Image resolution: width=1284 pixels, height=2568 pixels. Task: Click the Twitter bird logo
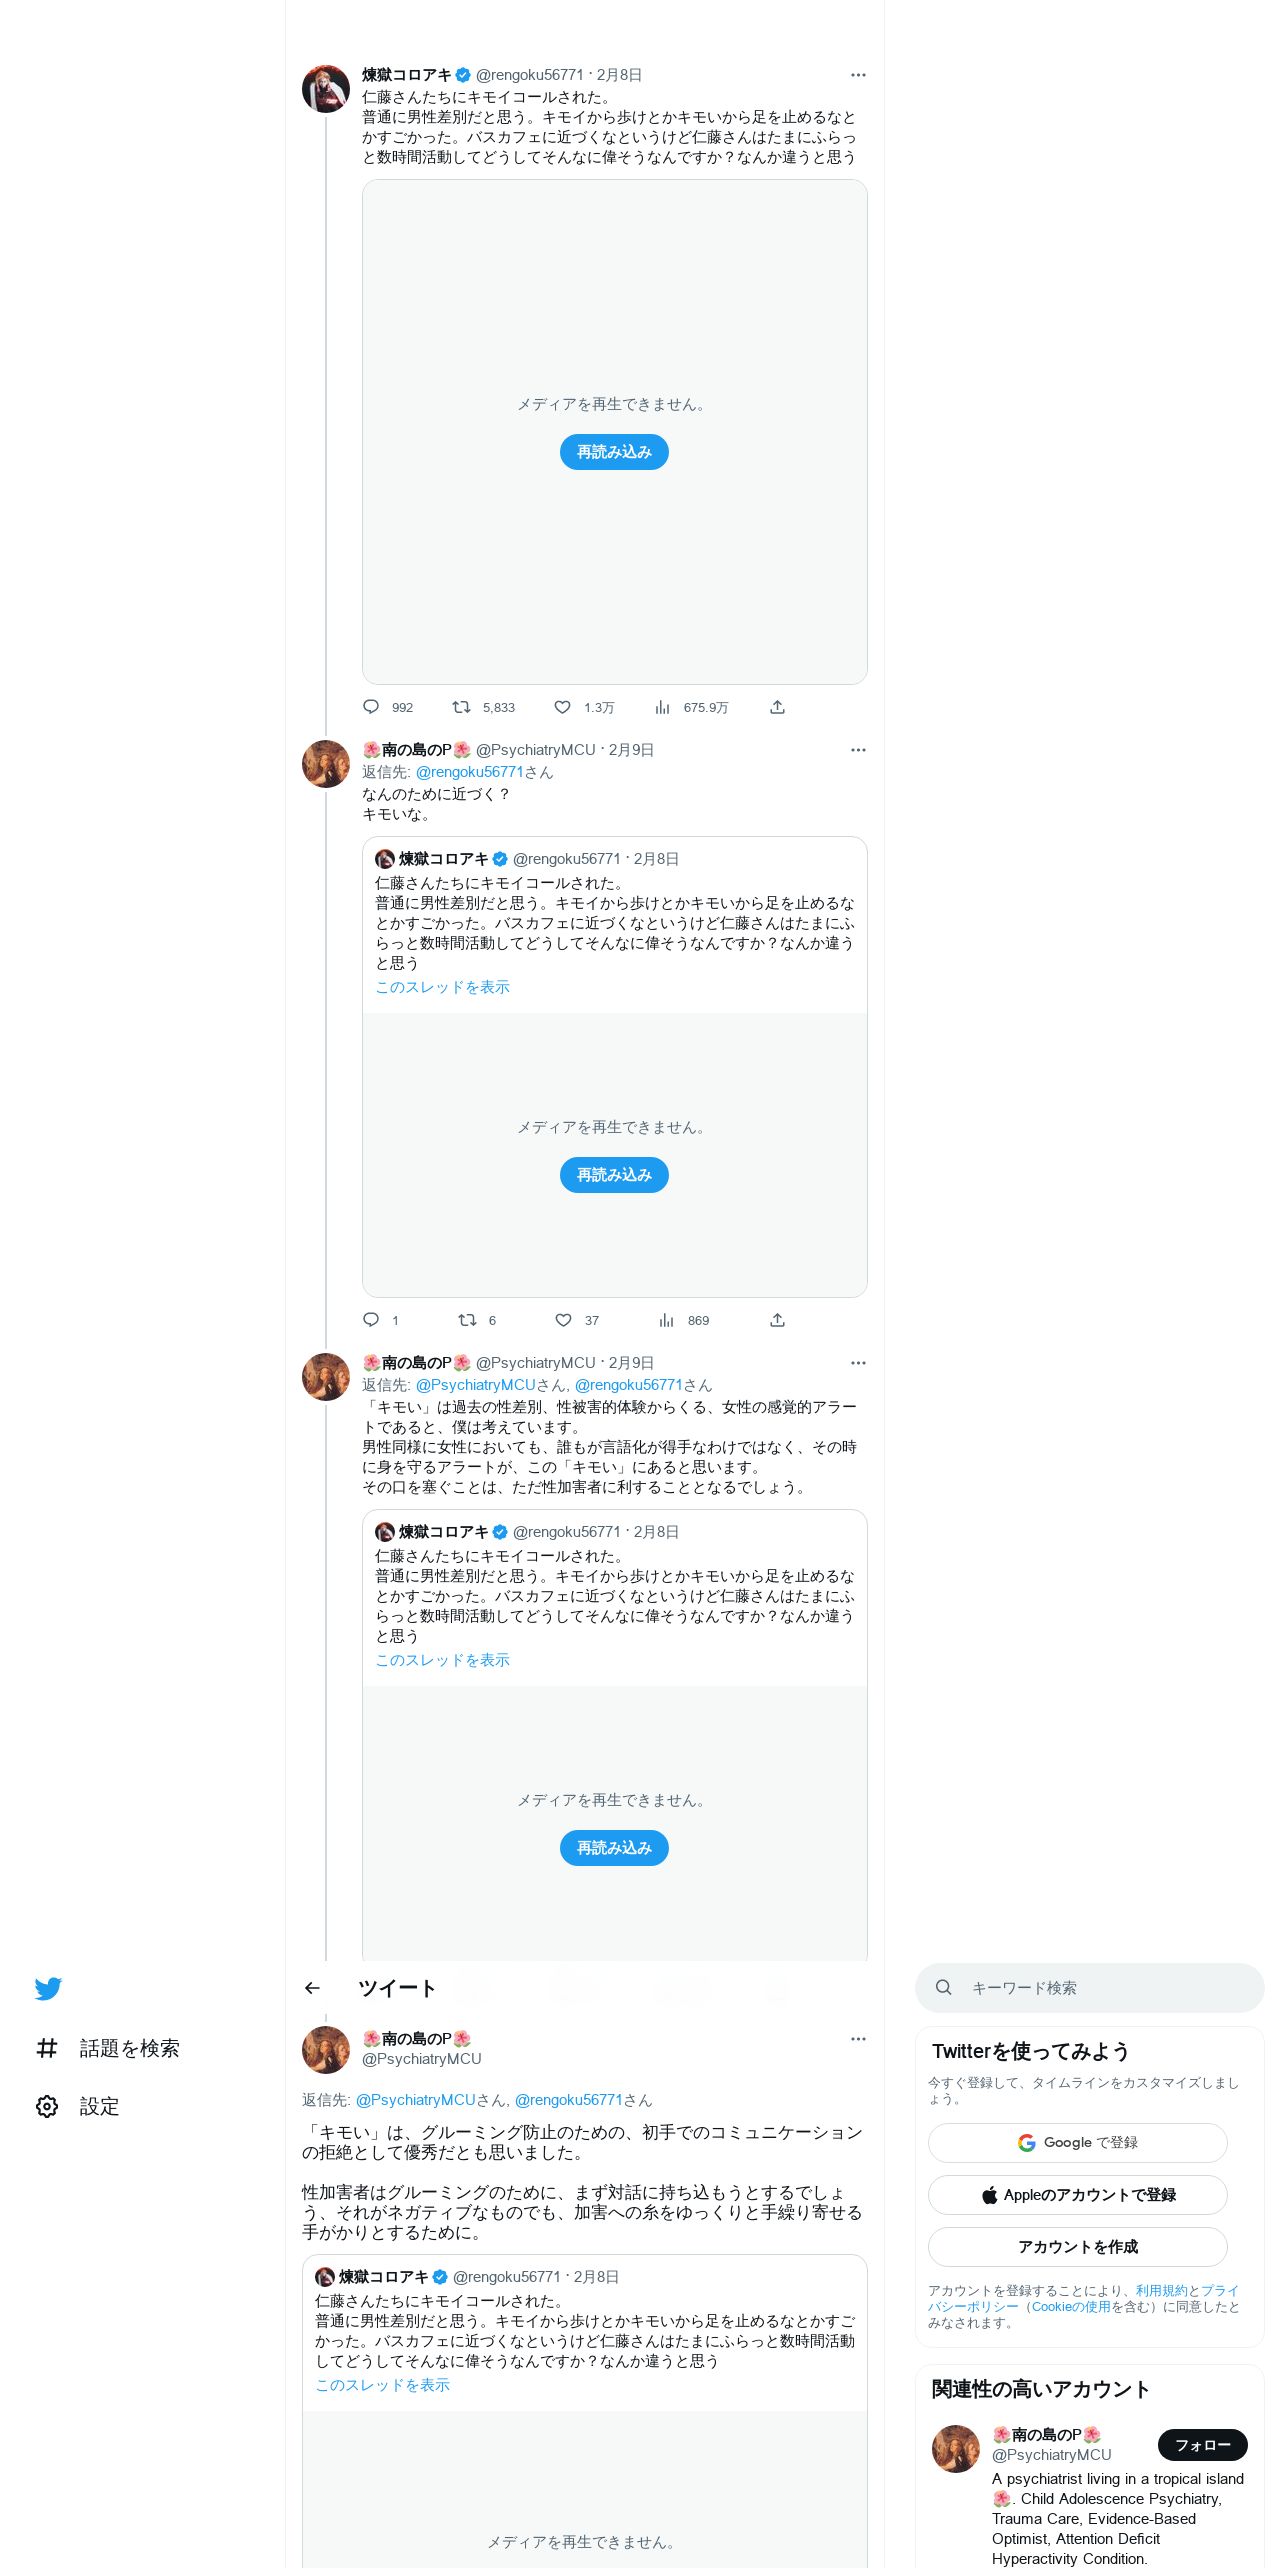coord(48,1988)
